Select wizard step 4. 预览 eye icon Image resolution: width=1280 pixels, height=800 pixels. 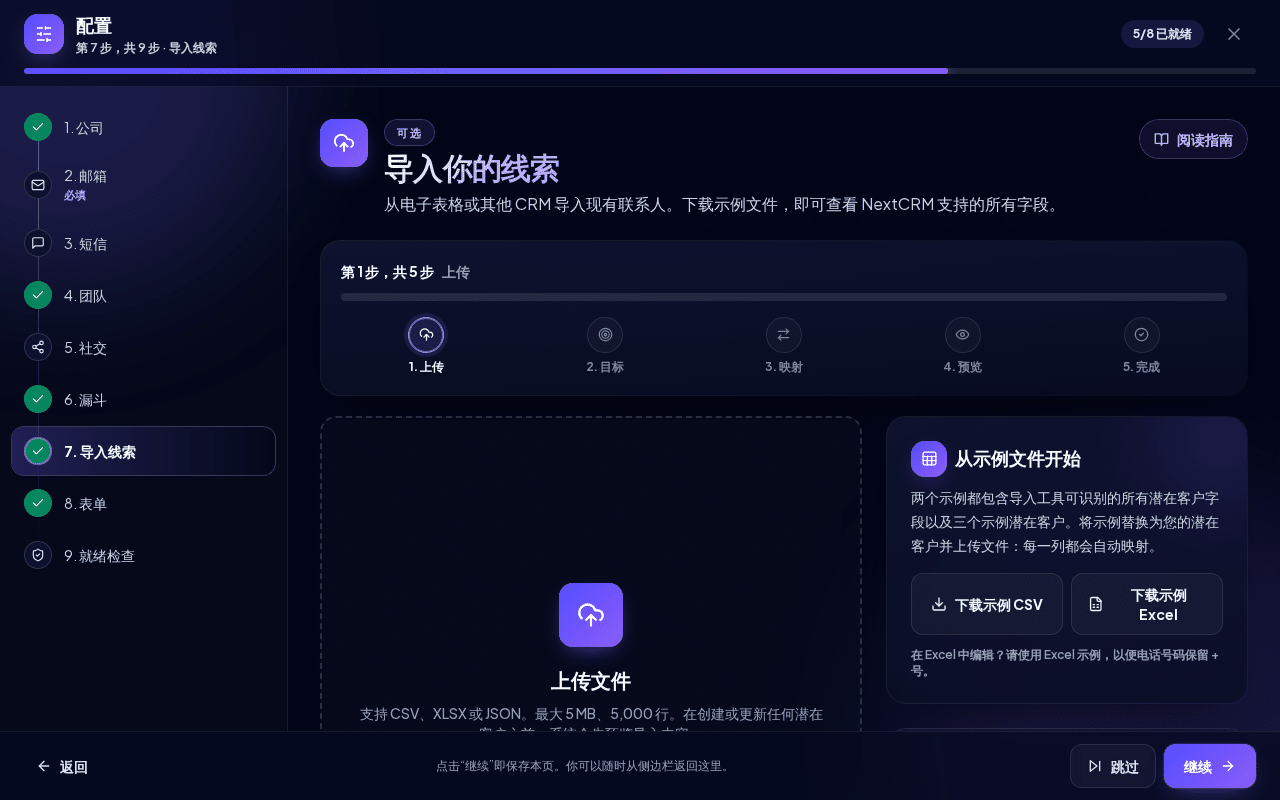pos(963,335)
